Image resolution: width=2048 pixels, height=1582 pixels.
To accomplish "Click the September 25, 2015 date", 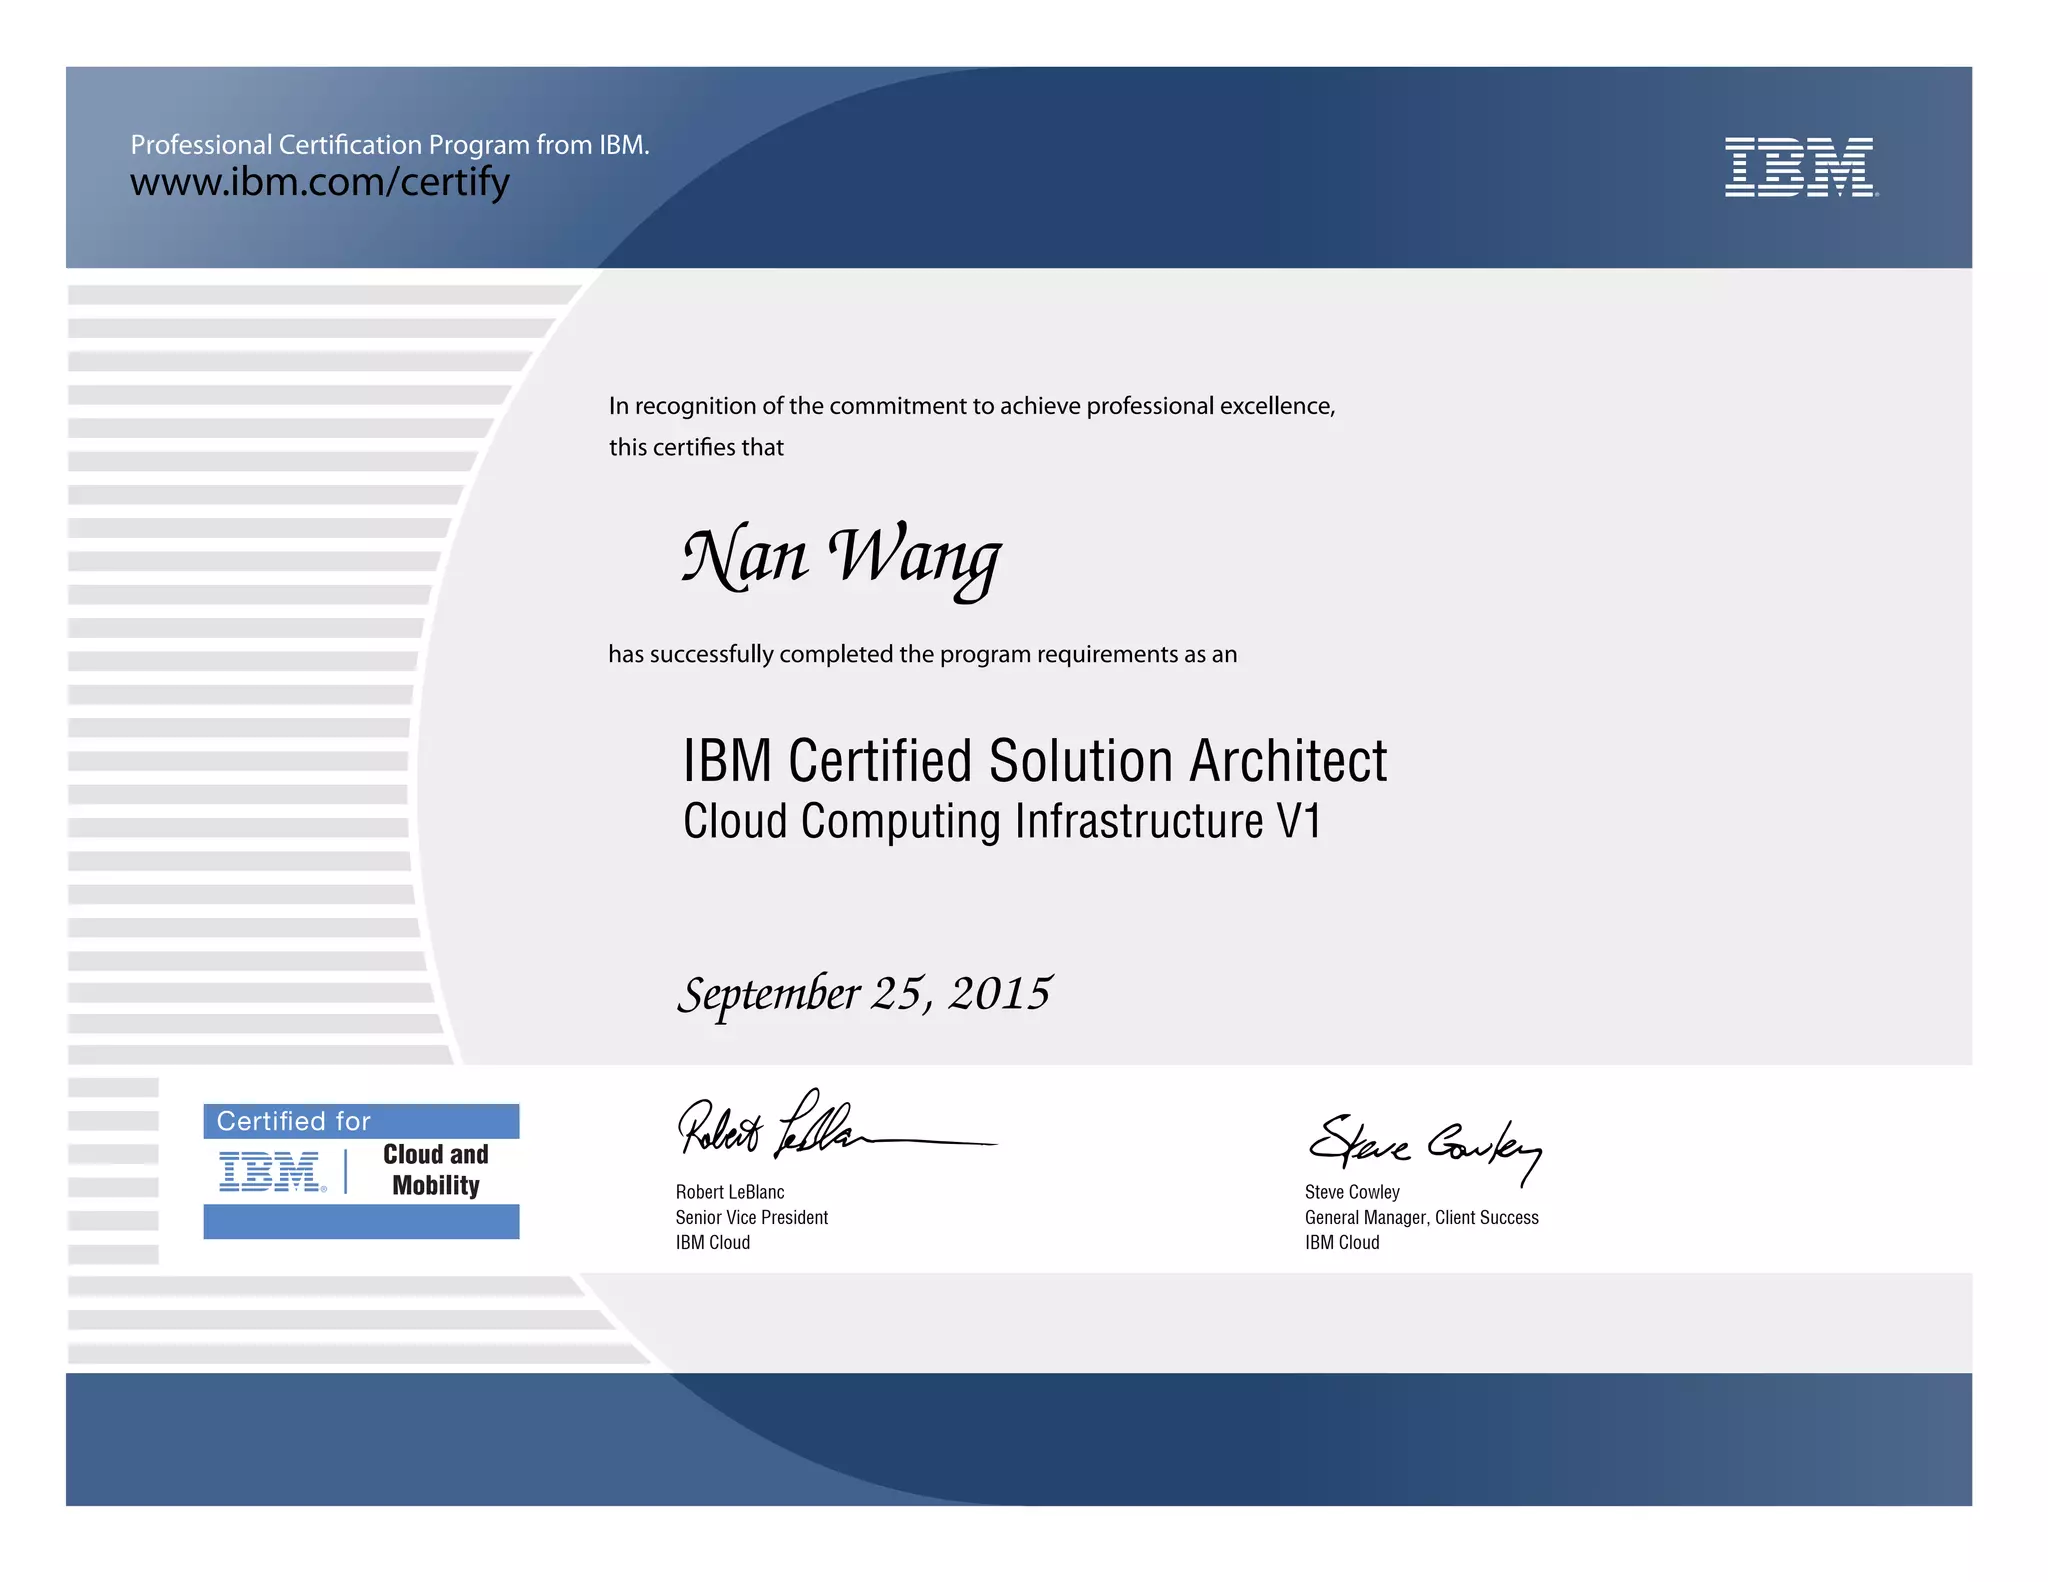I will [x=864, y=994].
